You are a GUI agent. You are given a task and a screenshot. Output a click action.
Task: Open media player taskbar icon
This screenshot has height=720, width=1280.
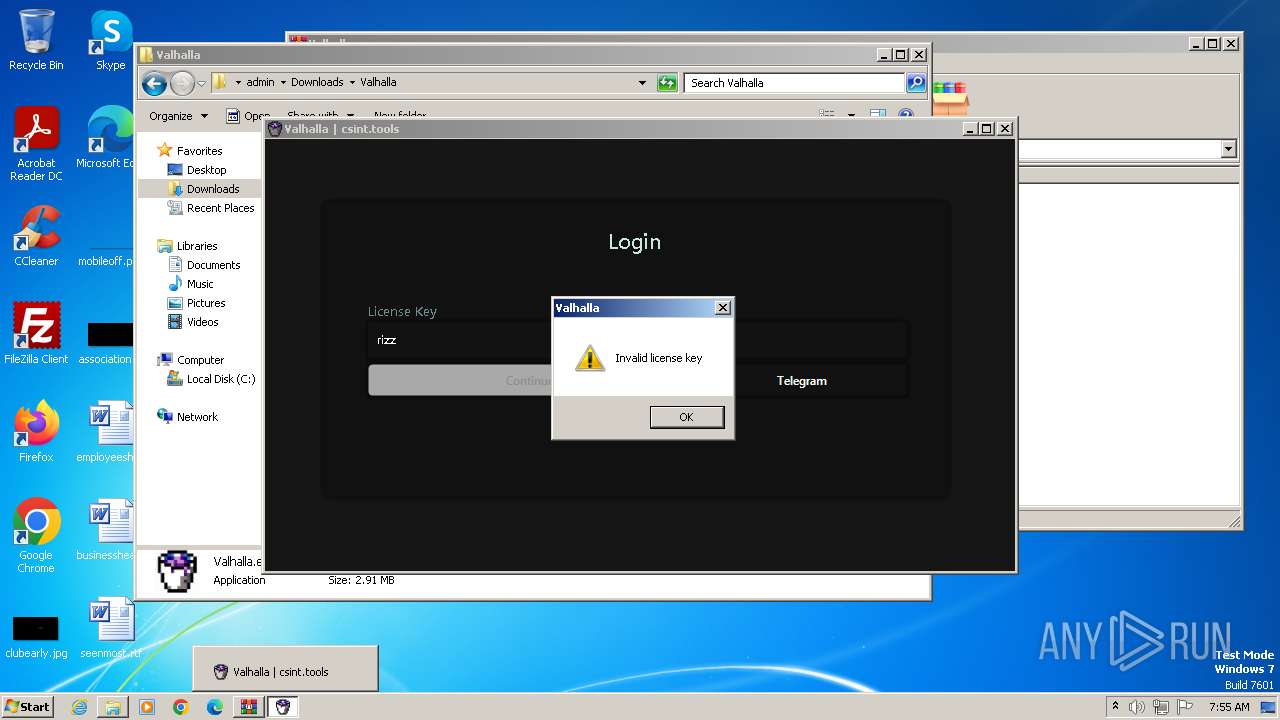pyautogui.click(x=147, y=707)
